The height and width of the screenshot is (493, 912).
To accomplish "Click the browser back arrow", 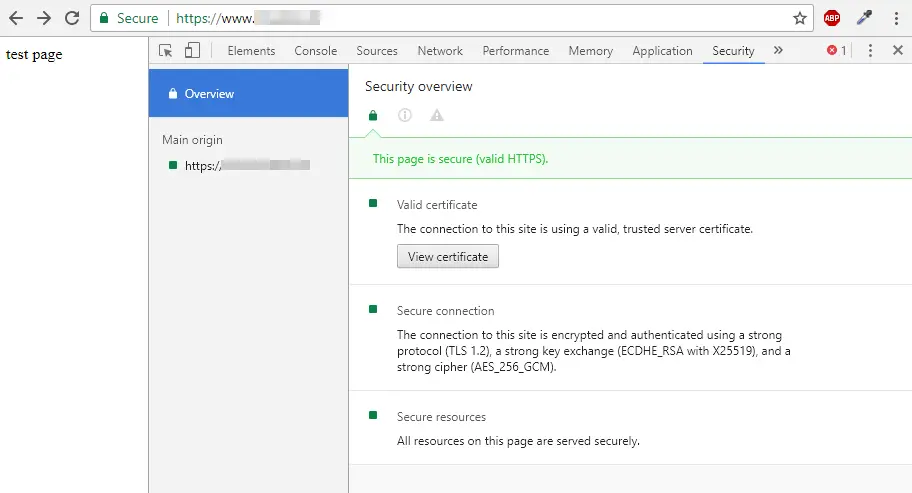I will coord(16,18).
